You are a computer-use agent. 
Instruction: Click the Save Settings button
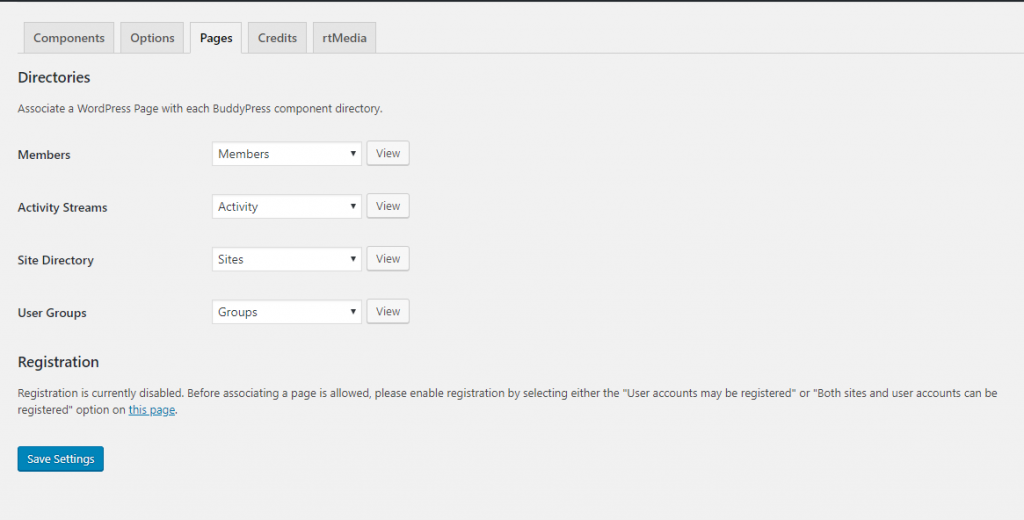(61, 459)
